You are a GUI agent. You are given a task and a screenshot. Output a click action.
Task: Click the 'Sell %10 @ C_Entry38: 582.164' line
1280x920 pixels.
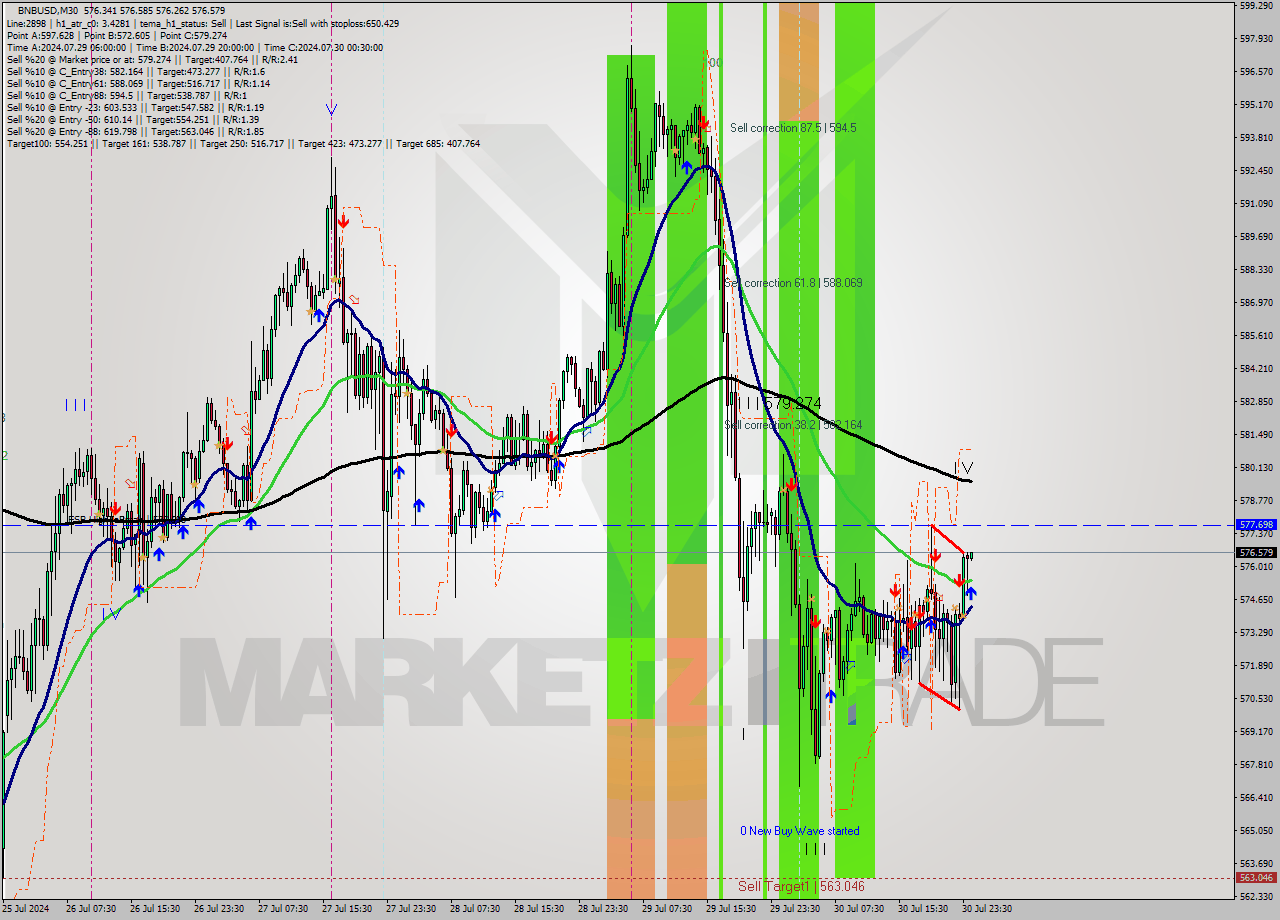click(135, 71)
